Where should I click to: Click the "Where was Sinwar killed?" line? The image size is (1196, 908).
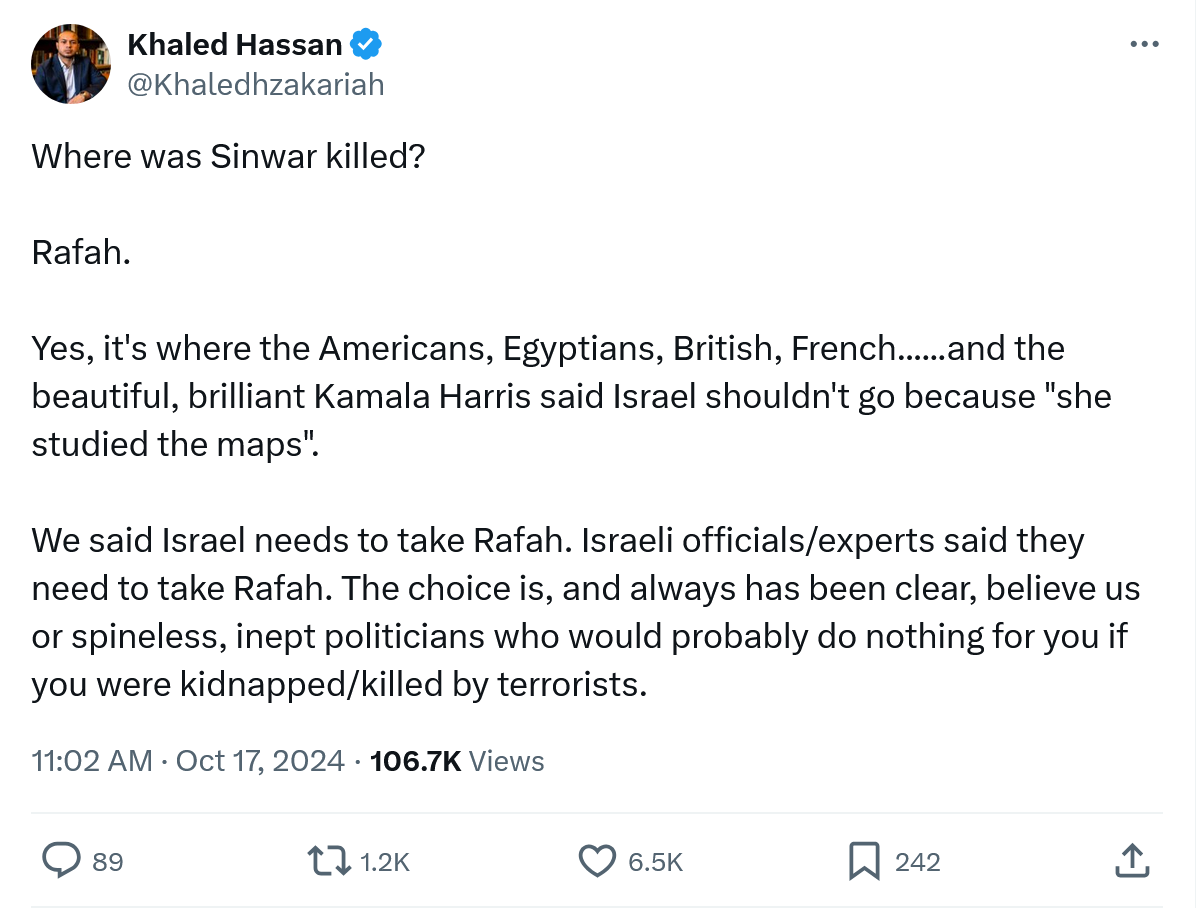(x=229, y=157)
